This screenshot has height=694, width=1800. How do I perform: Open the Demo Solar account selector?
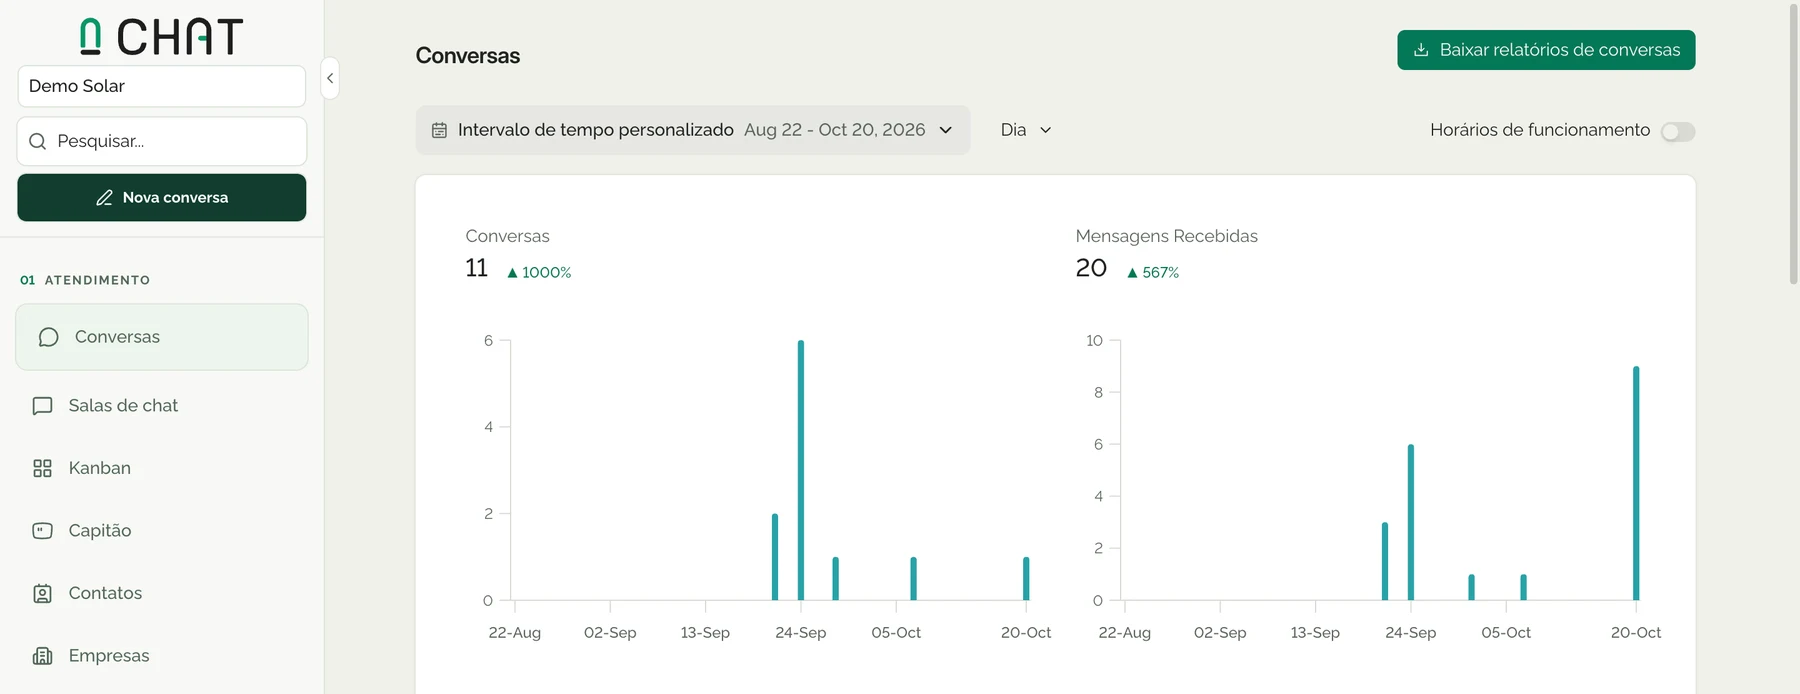coord(162,86)
